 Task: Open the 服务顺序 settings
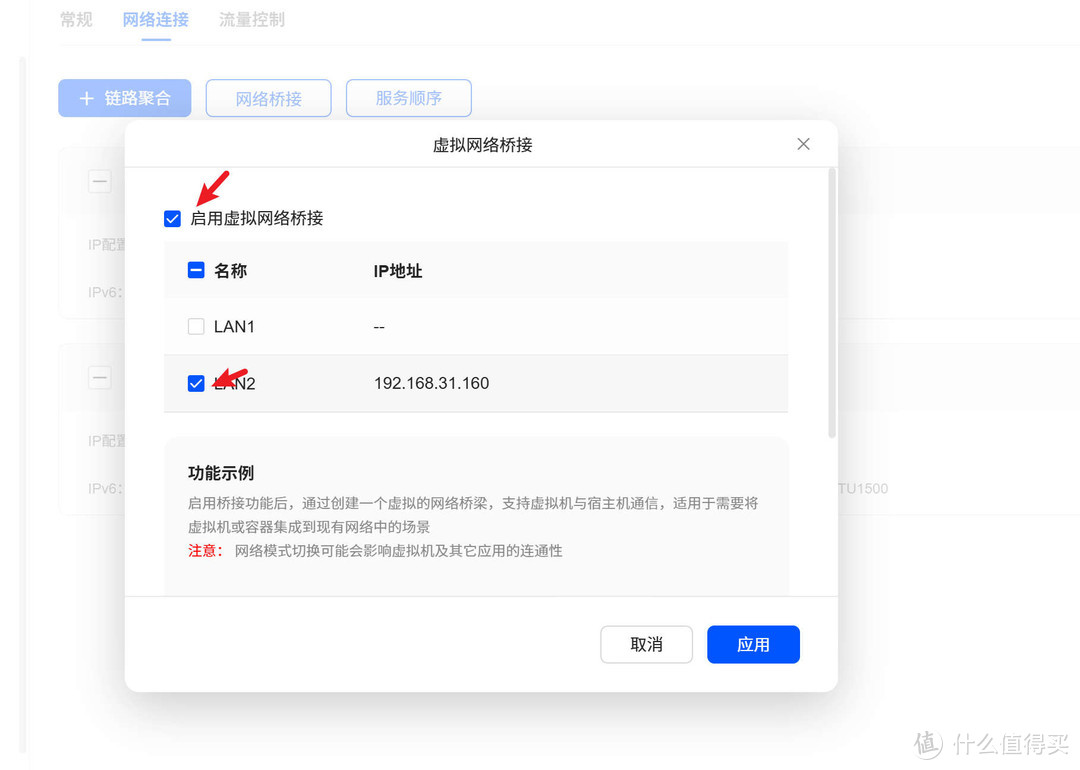(408, 97)
